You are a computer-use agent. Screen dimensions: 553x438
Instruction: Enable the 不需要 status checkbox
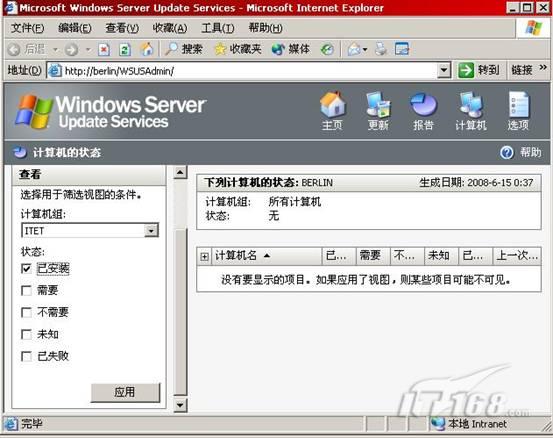[26, 312]
